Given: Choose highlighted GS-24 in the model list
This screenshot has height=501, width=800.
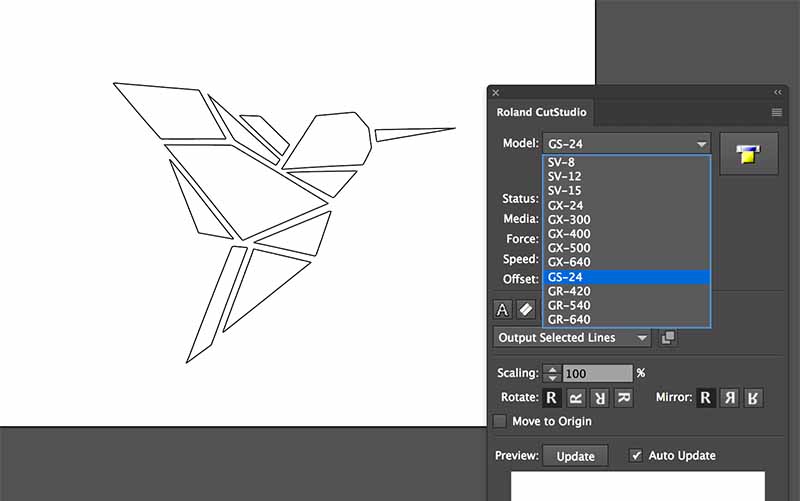Looking at the screenshot, I should tap(627, 277).
